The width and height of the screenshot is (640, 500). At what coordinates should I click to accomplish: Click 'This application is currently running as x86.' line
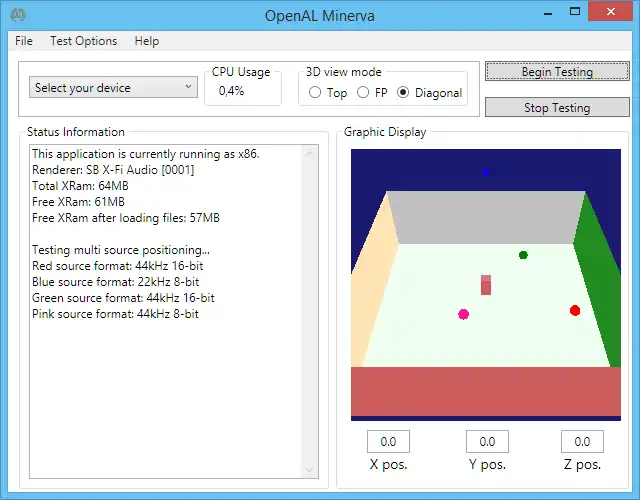(x=146, y=154)
